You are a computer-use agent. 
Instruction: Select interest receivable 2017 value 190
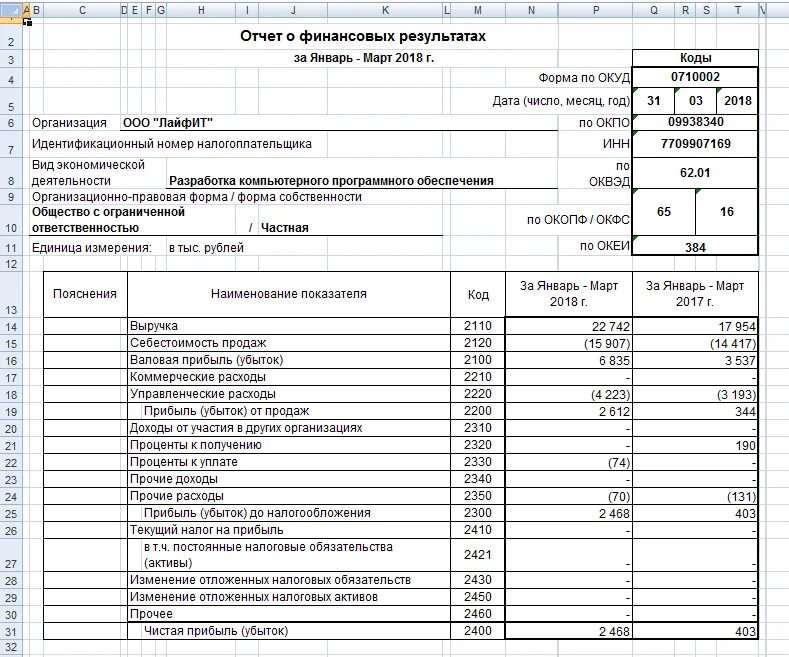695,445
